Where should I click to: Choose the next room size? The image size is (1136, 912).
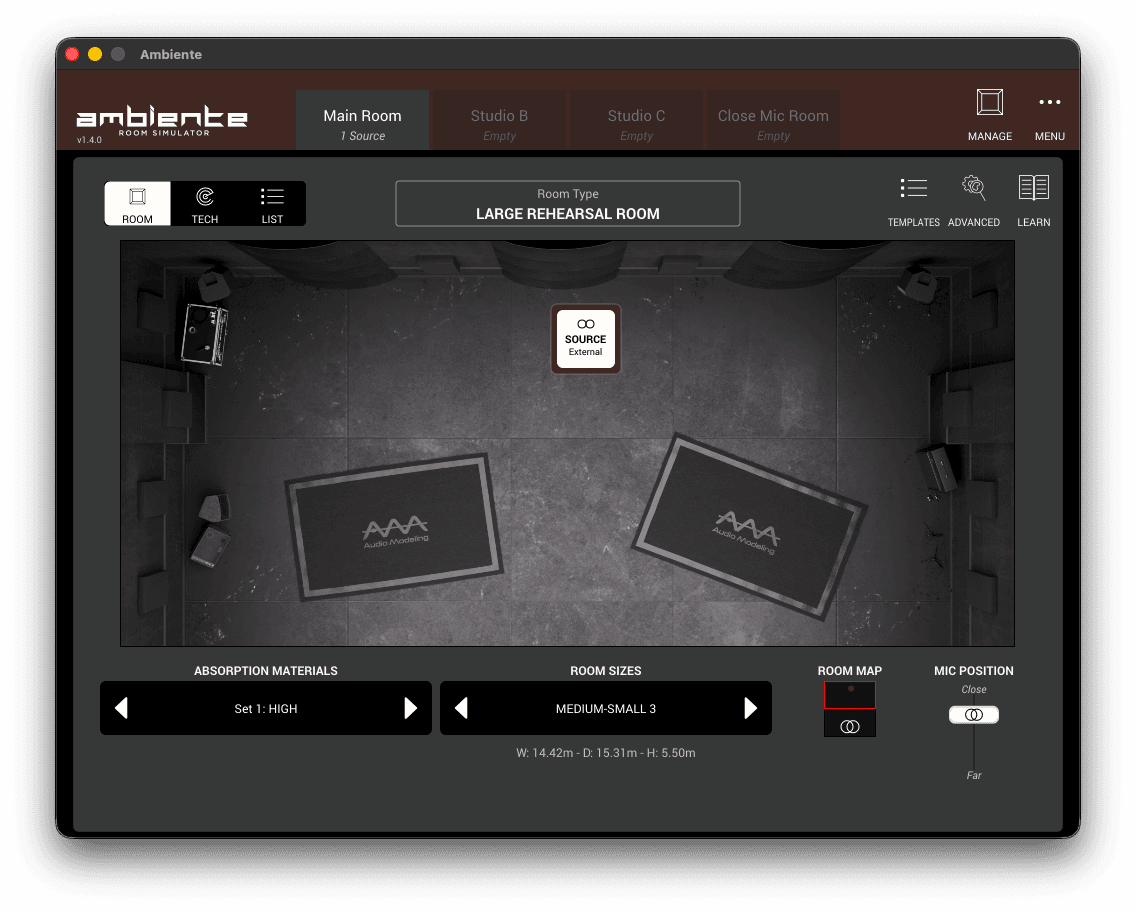coord(750,709)
